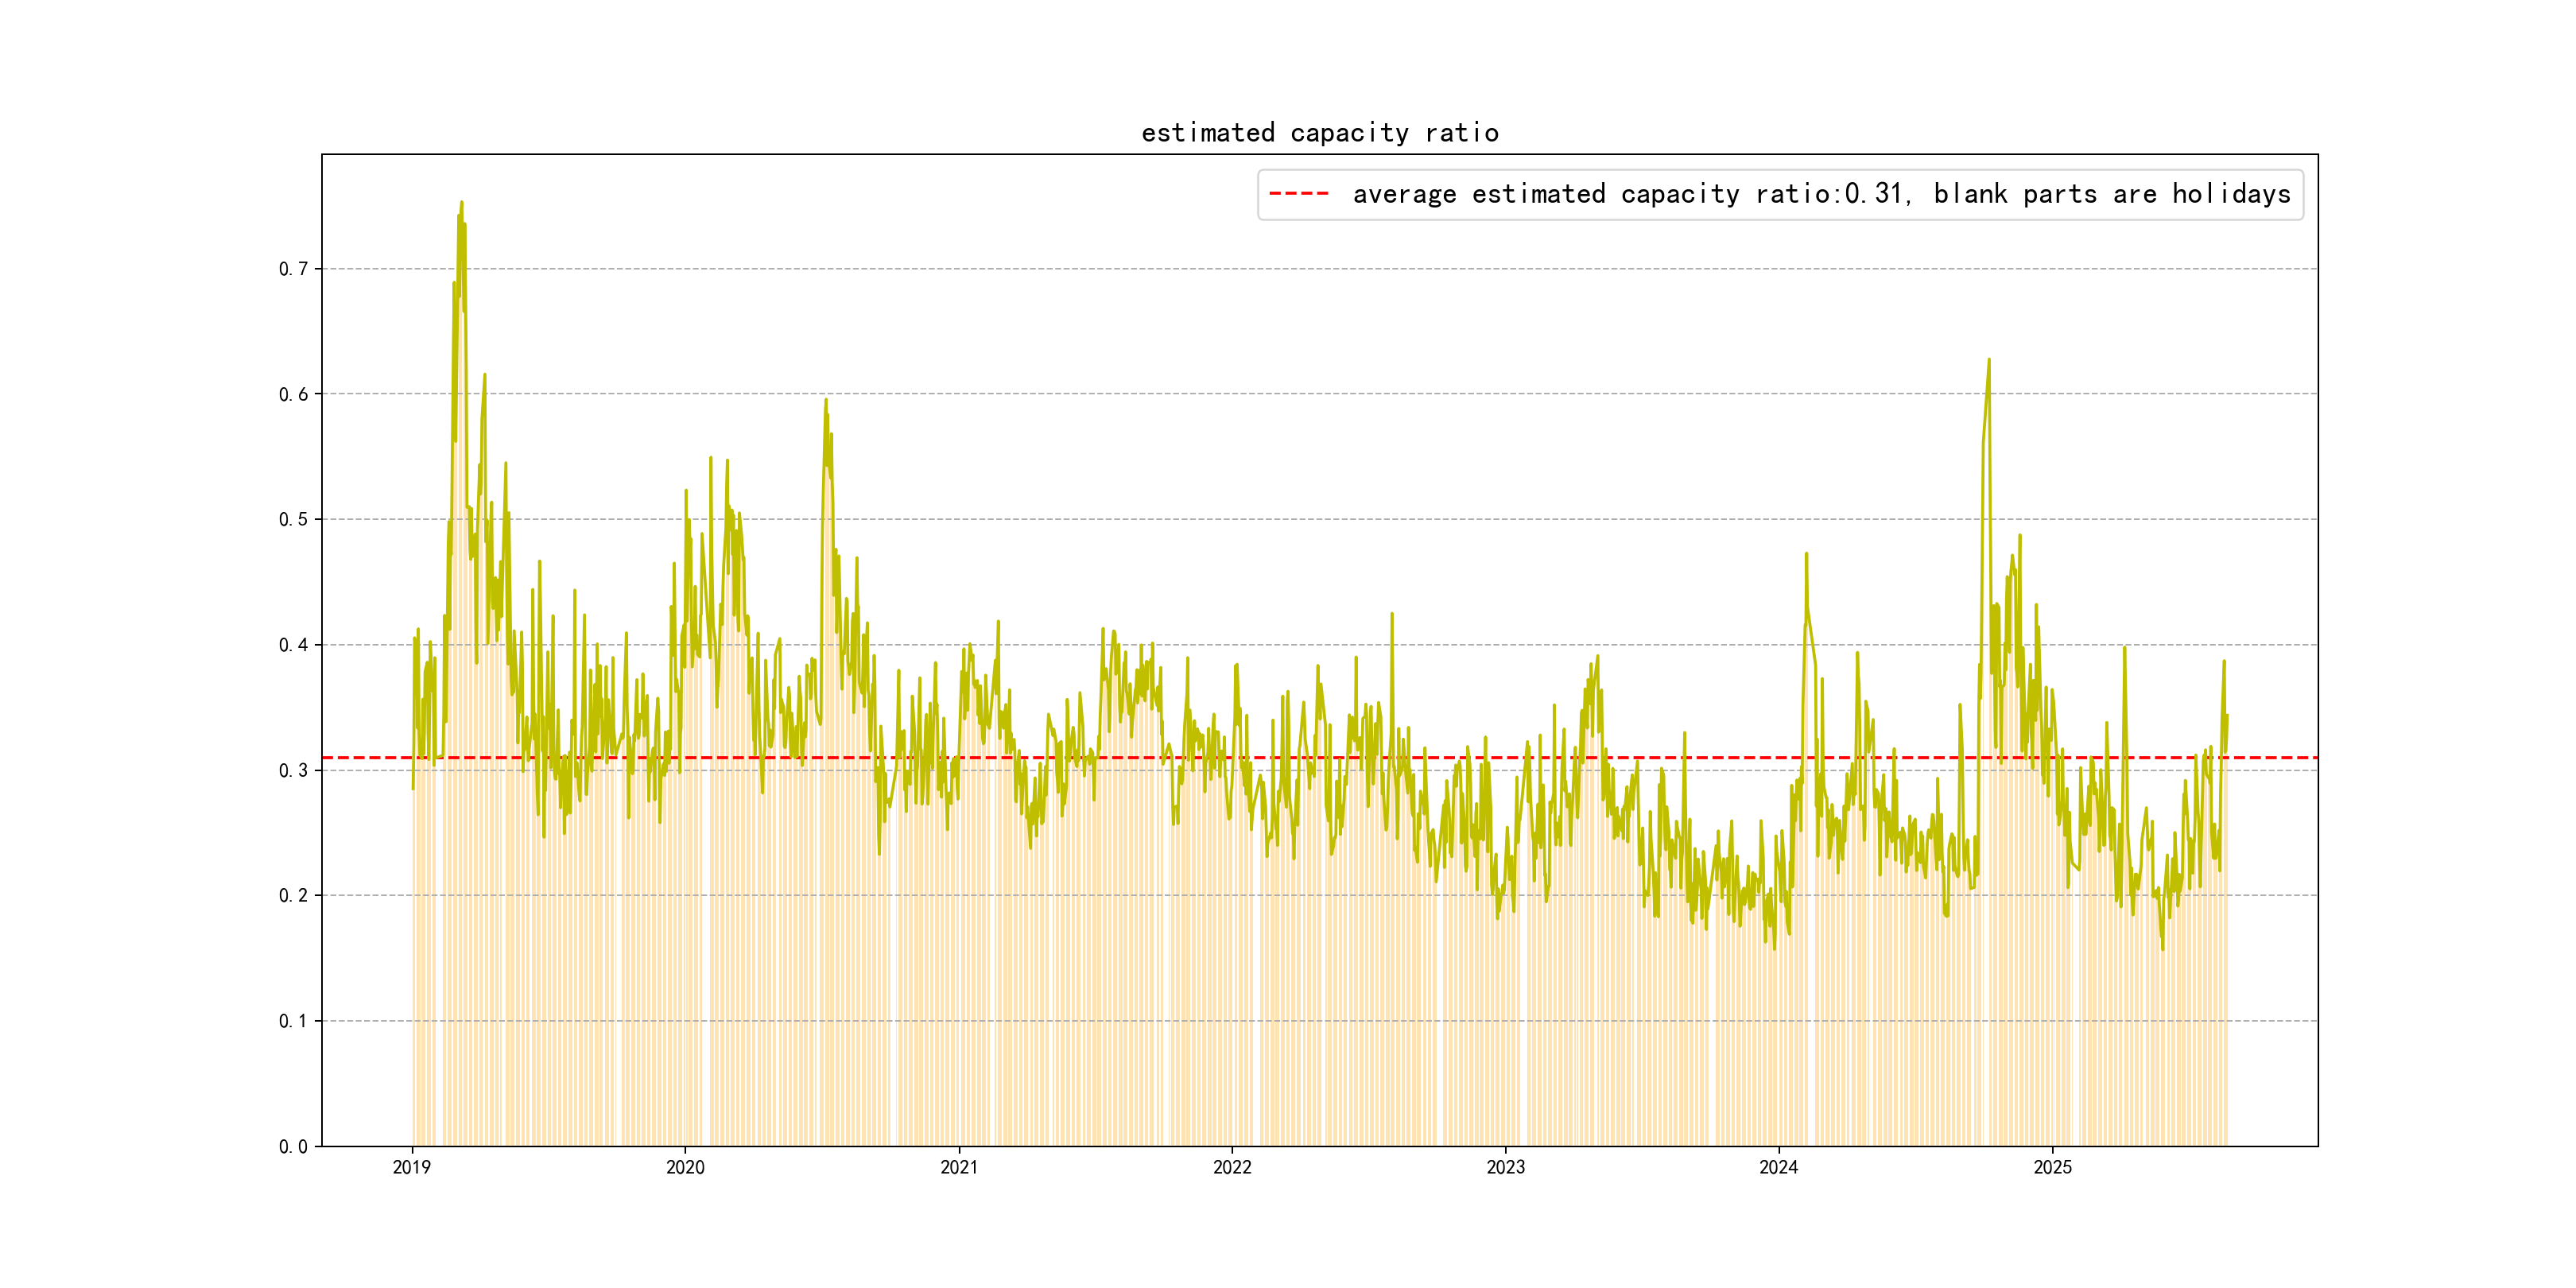Click the 2025 x-axis tick label
Screen dimensions: 2576x1288
click(x=2052, y=1167)
